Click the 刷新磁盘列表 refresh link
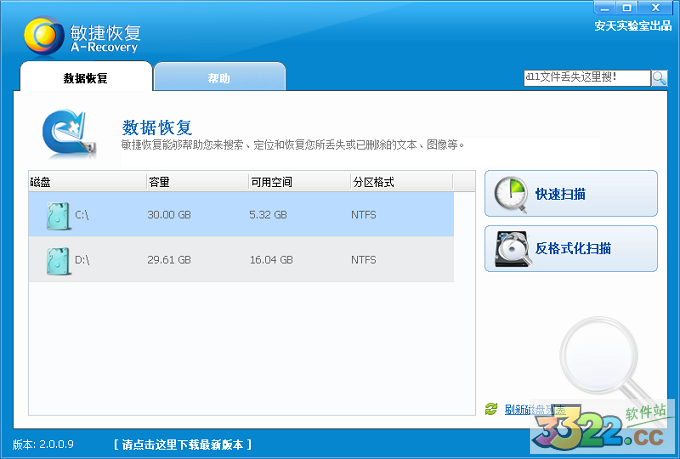The image size is (680, 459). click(535, 409)
